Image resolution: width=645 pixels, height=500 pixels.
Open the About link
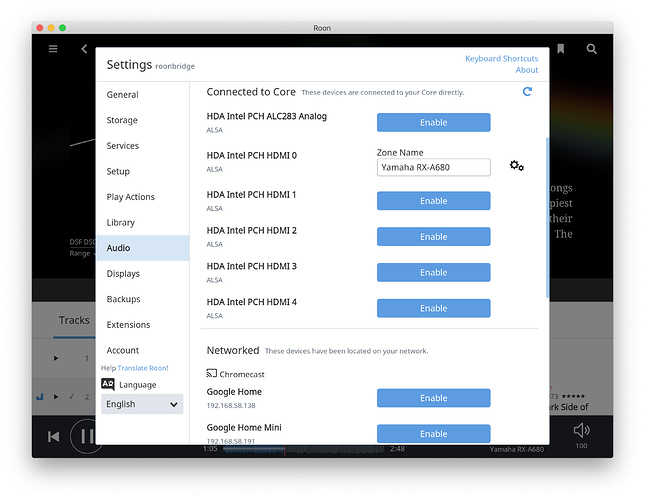point(527,70)
